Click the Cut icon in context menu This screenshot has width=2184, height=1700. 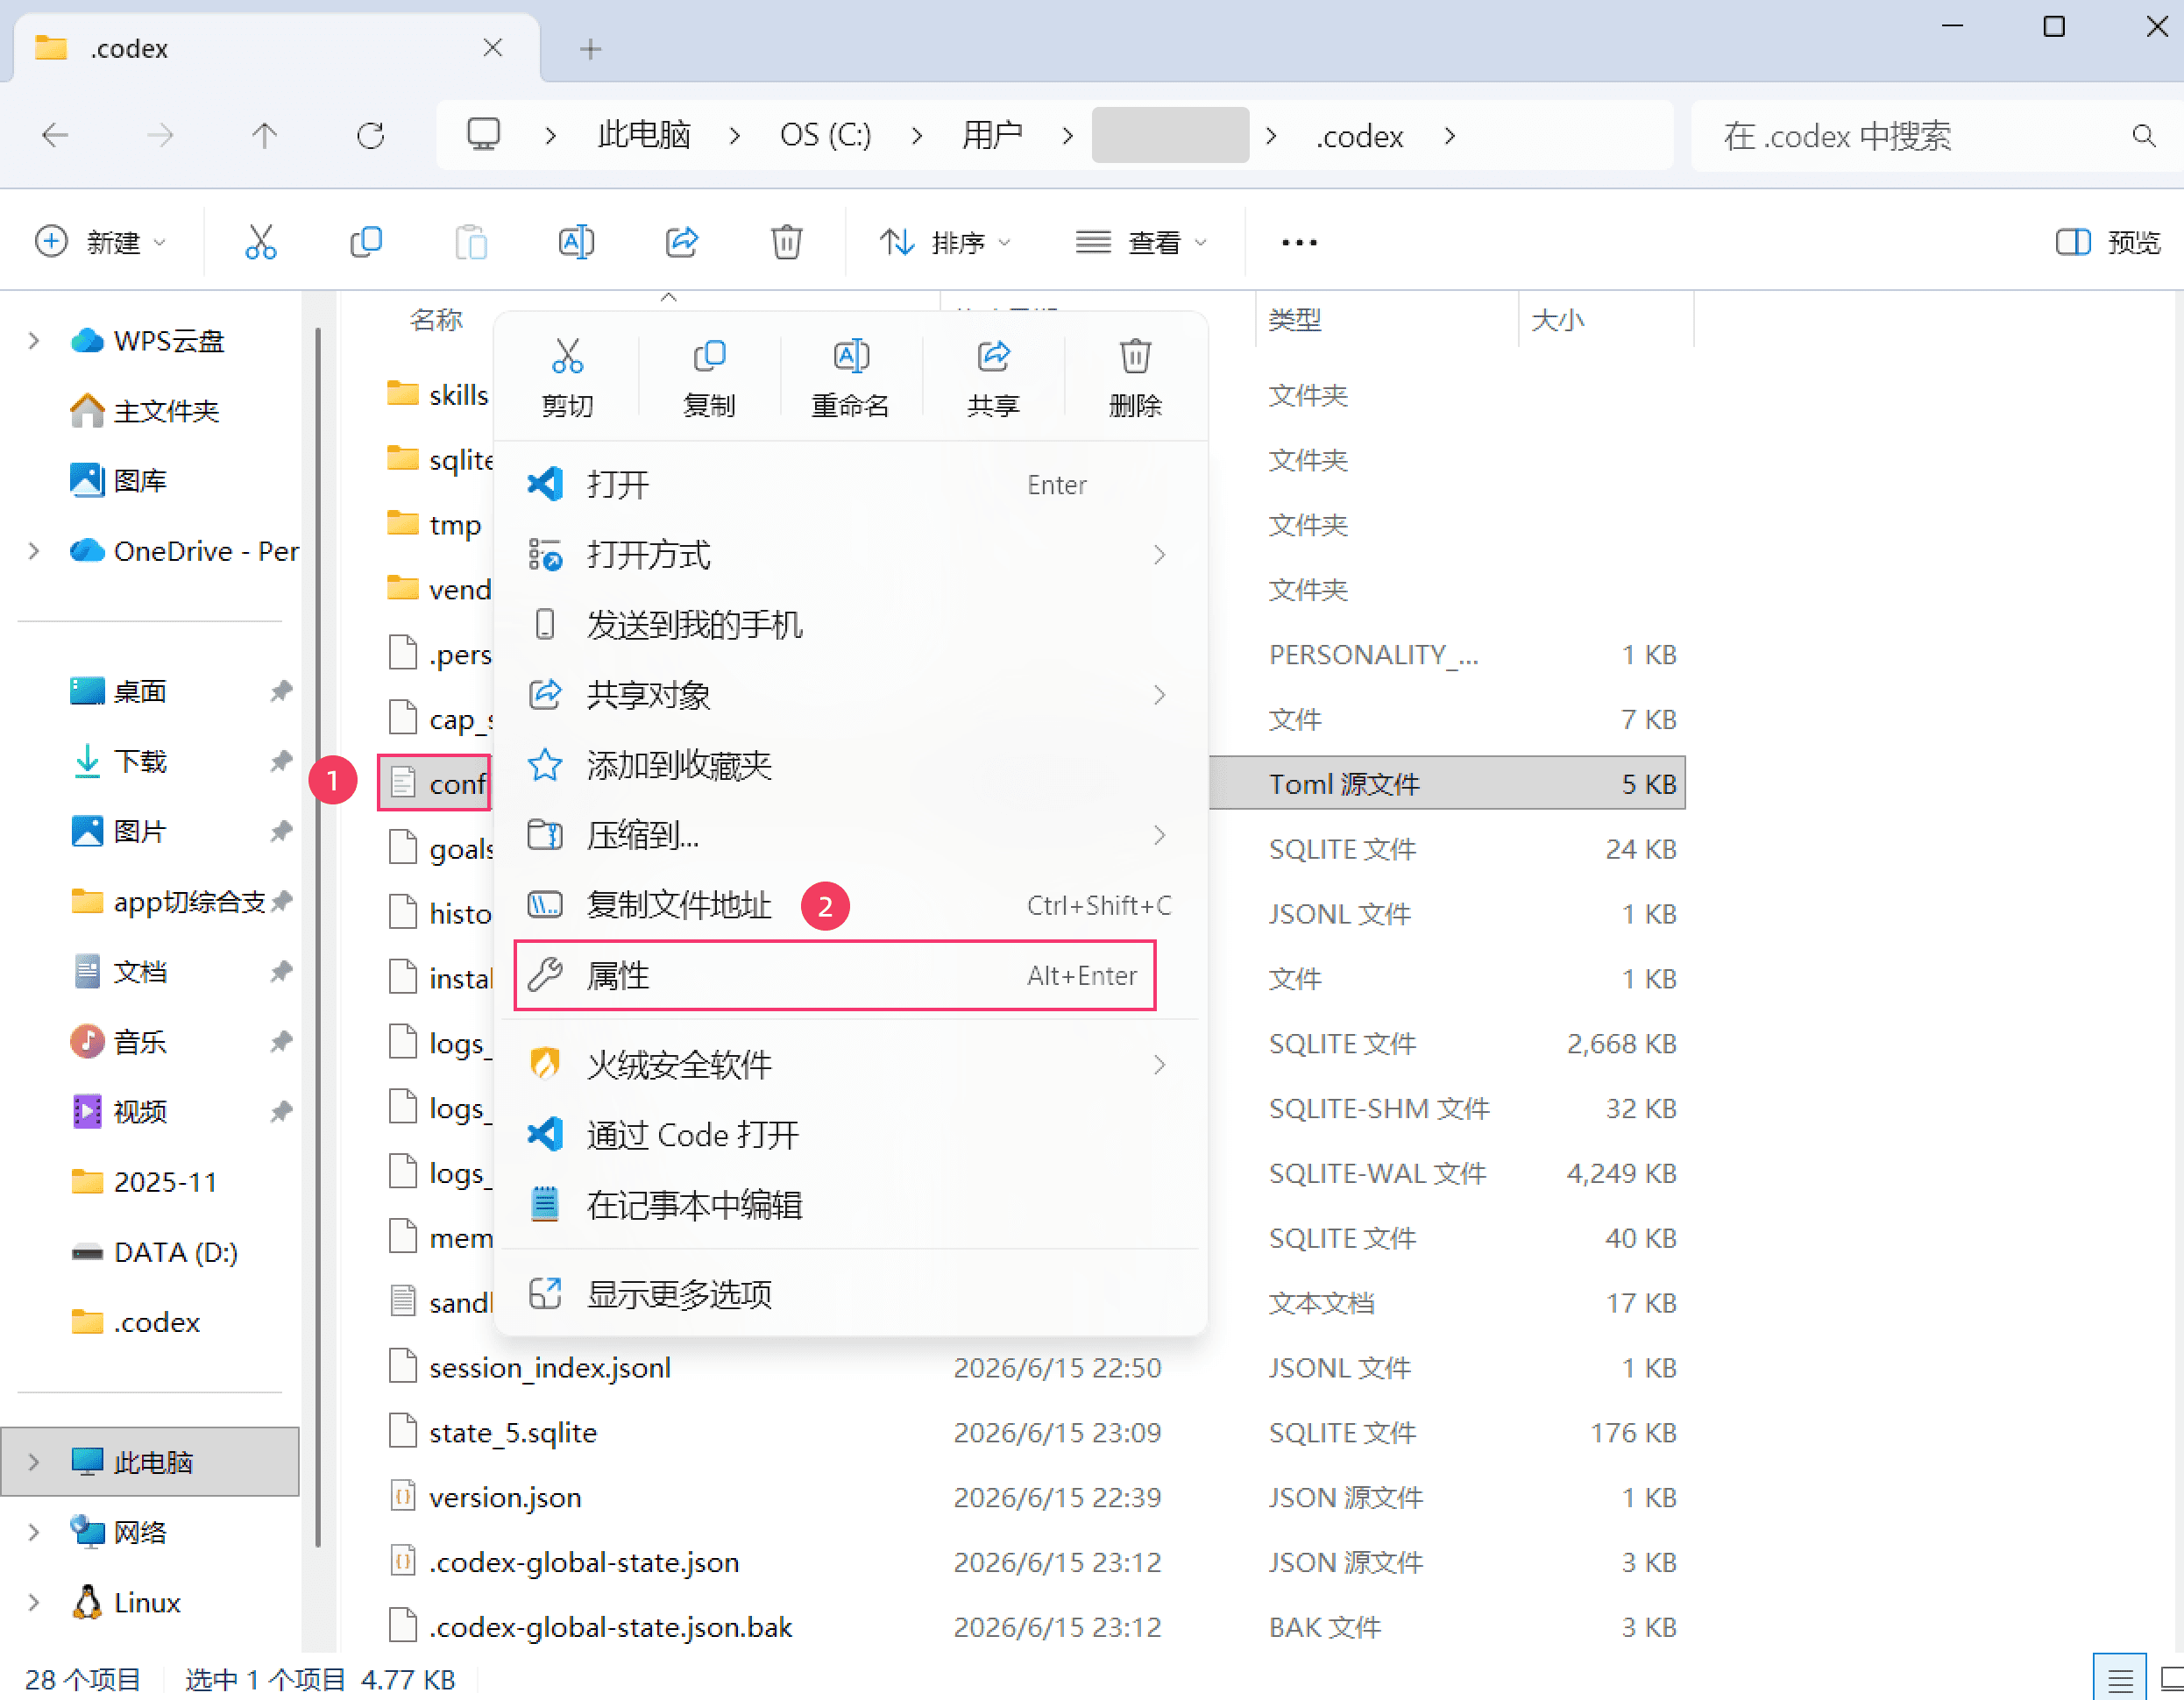coord(567,356)
